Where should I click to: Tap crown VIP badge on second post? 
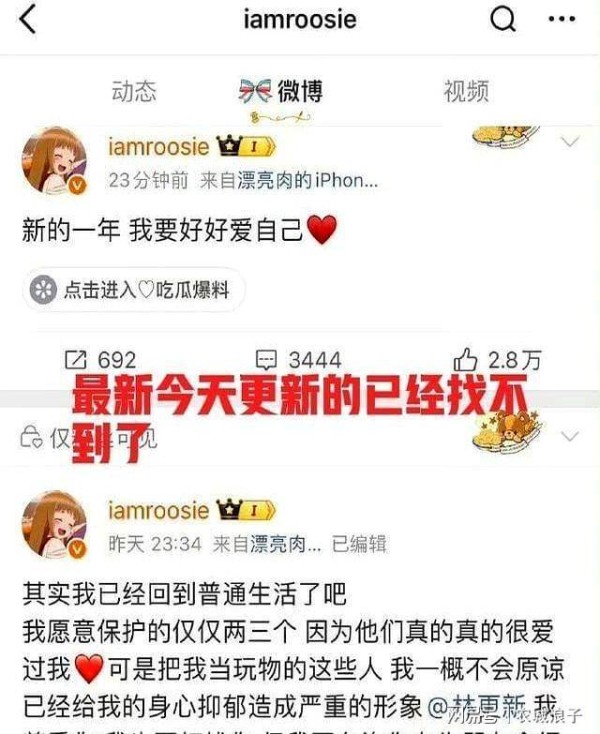246,510
